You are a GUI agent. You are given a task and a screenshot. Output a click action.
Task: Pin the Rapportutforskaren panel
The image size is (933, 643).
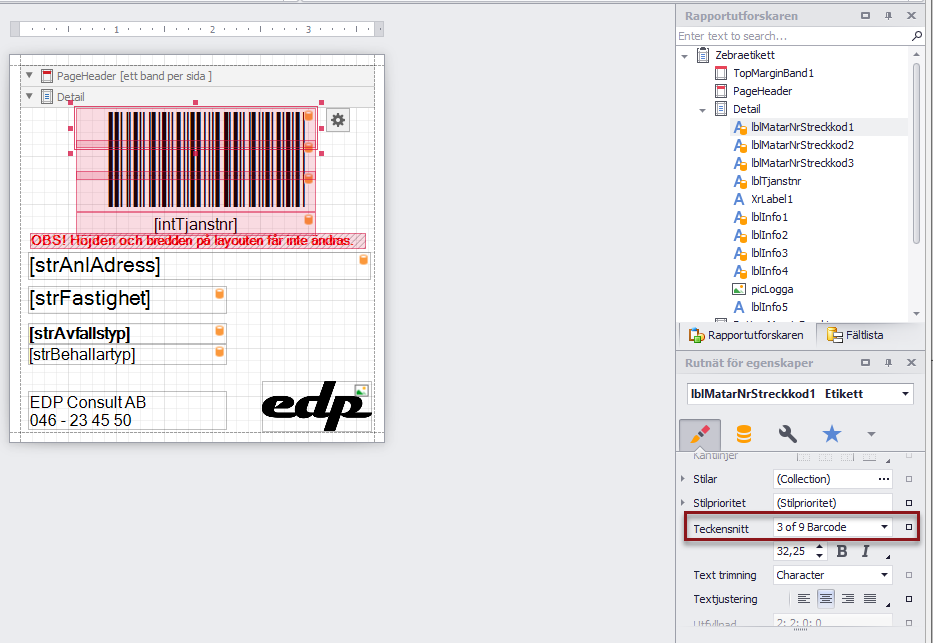pyautogui.click(x=888, y=16)
